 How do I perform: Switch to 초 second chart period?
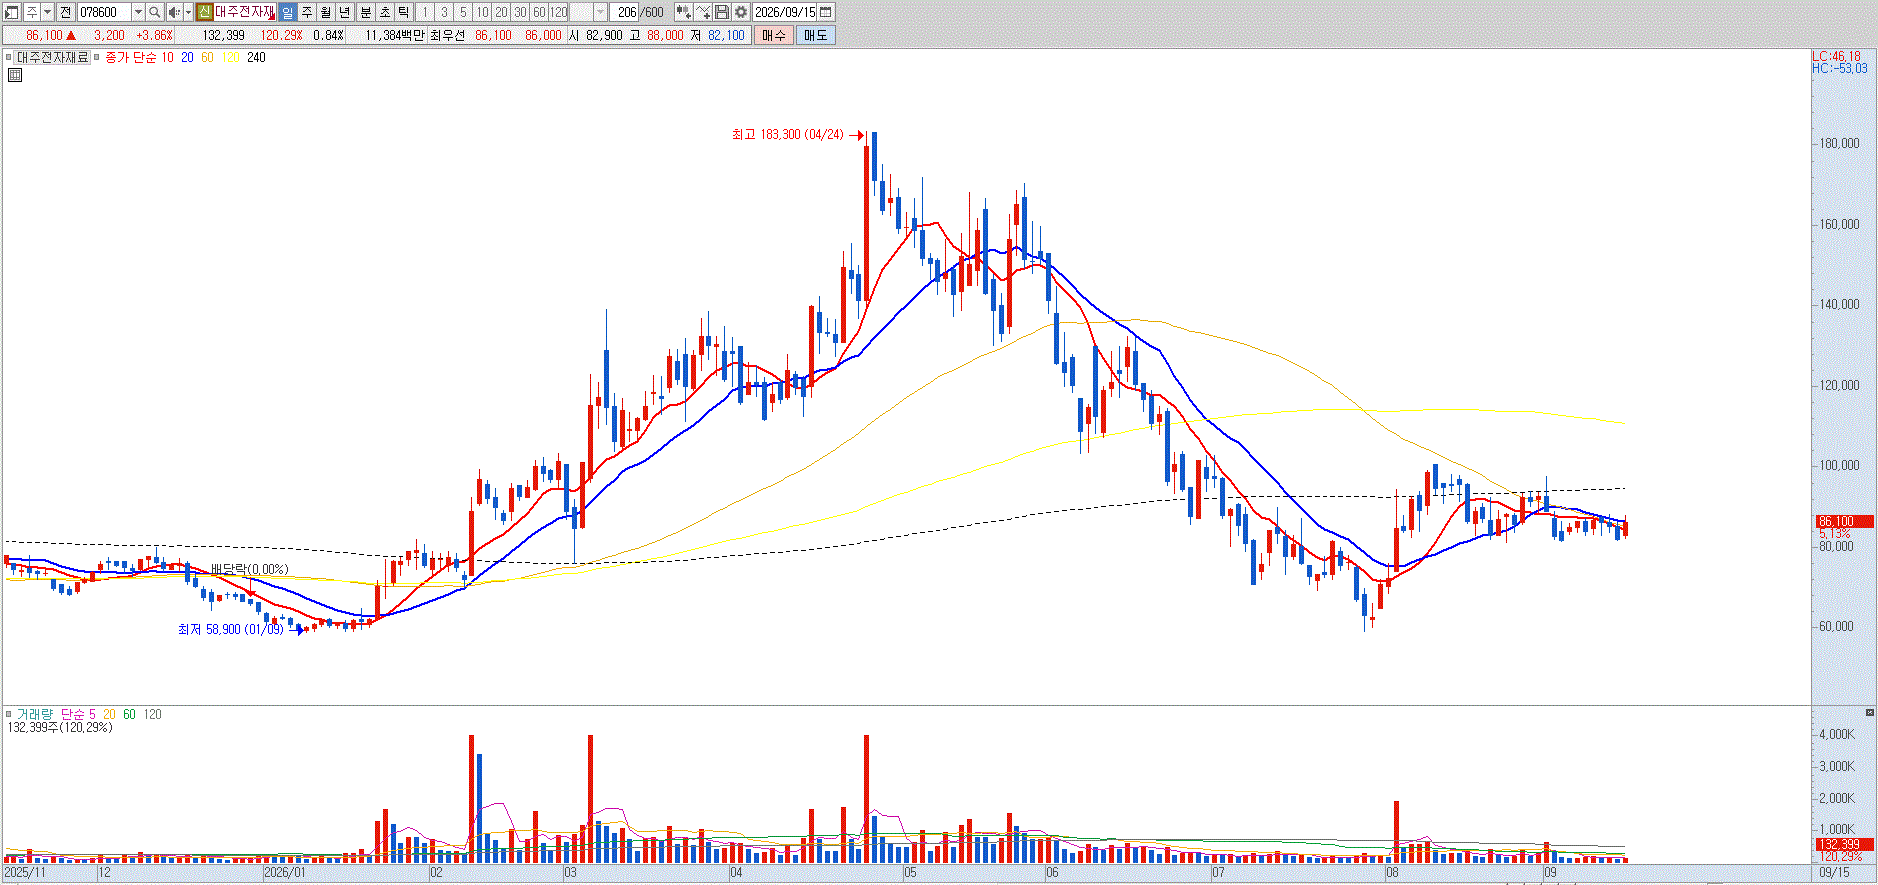[x=385, y=12]
